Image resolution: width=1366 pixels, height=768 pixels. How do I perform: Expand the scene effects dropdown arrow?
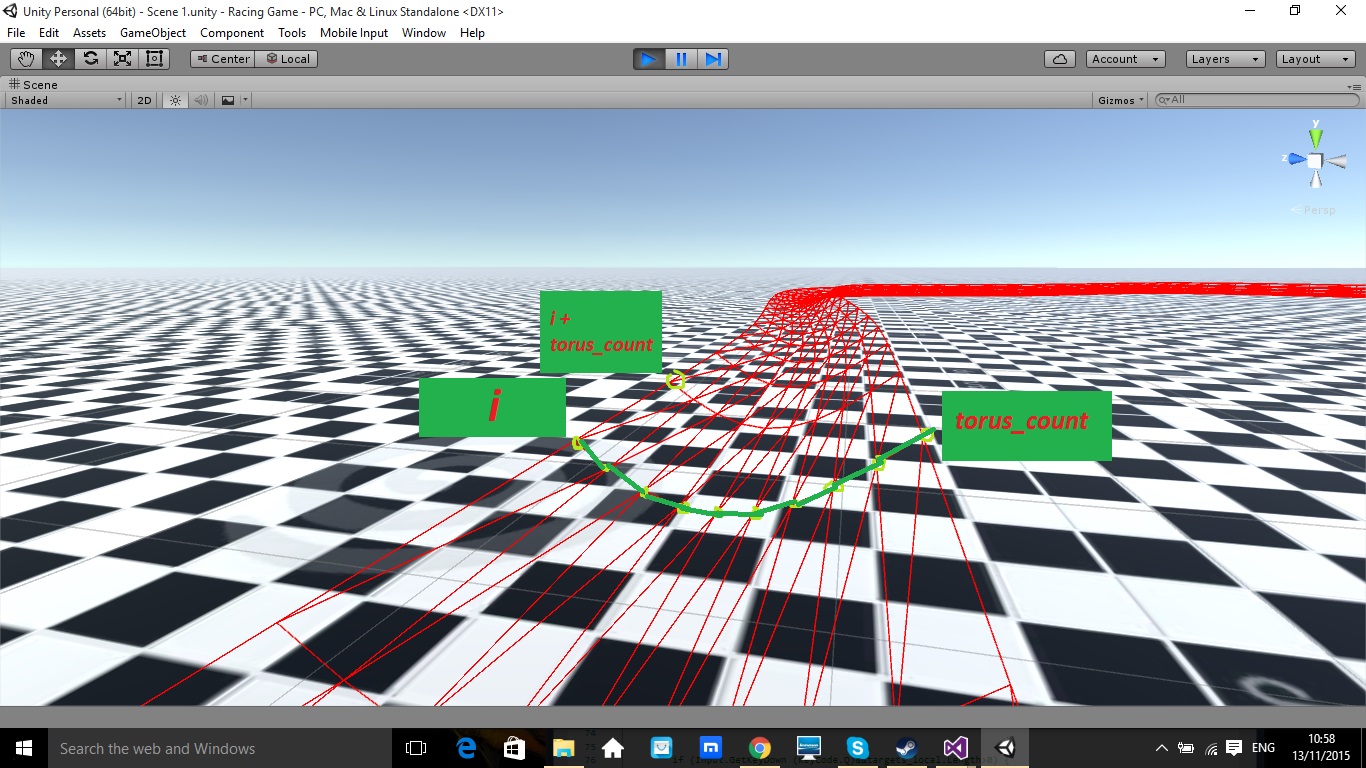click(245, 100)
